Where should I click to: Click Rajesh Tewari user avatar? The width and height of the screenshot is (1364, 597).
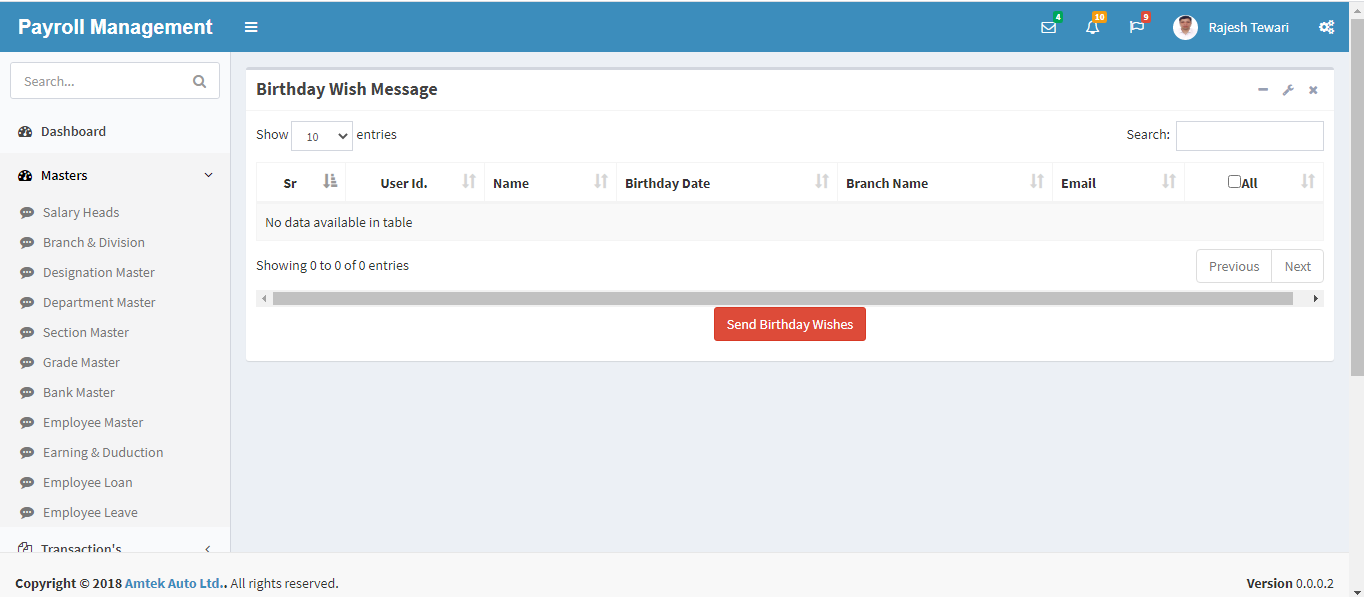1185,28
